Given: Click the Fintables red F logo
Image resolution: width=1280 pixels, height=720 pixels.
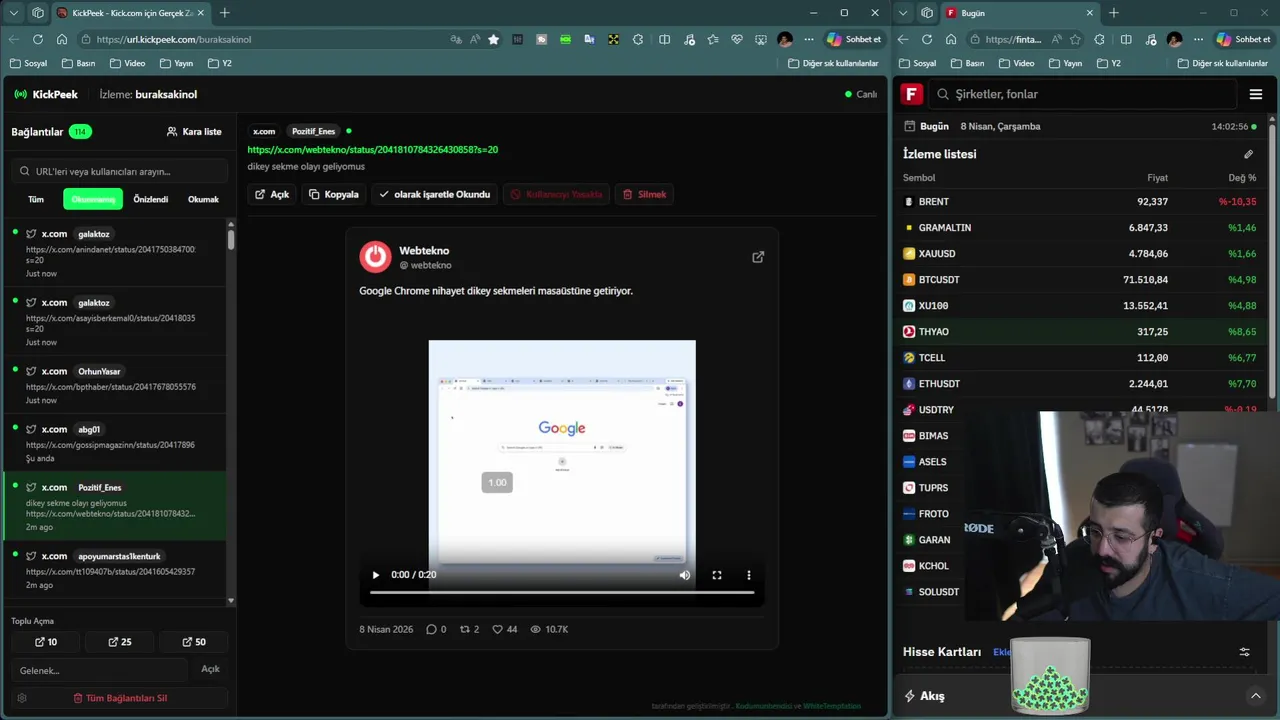Looking at the screenshot, I should coord(911,94).
